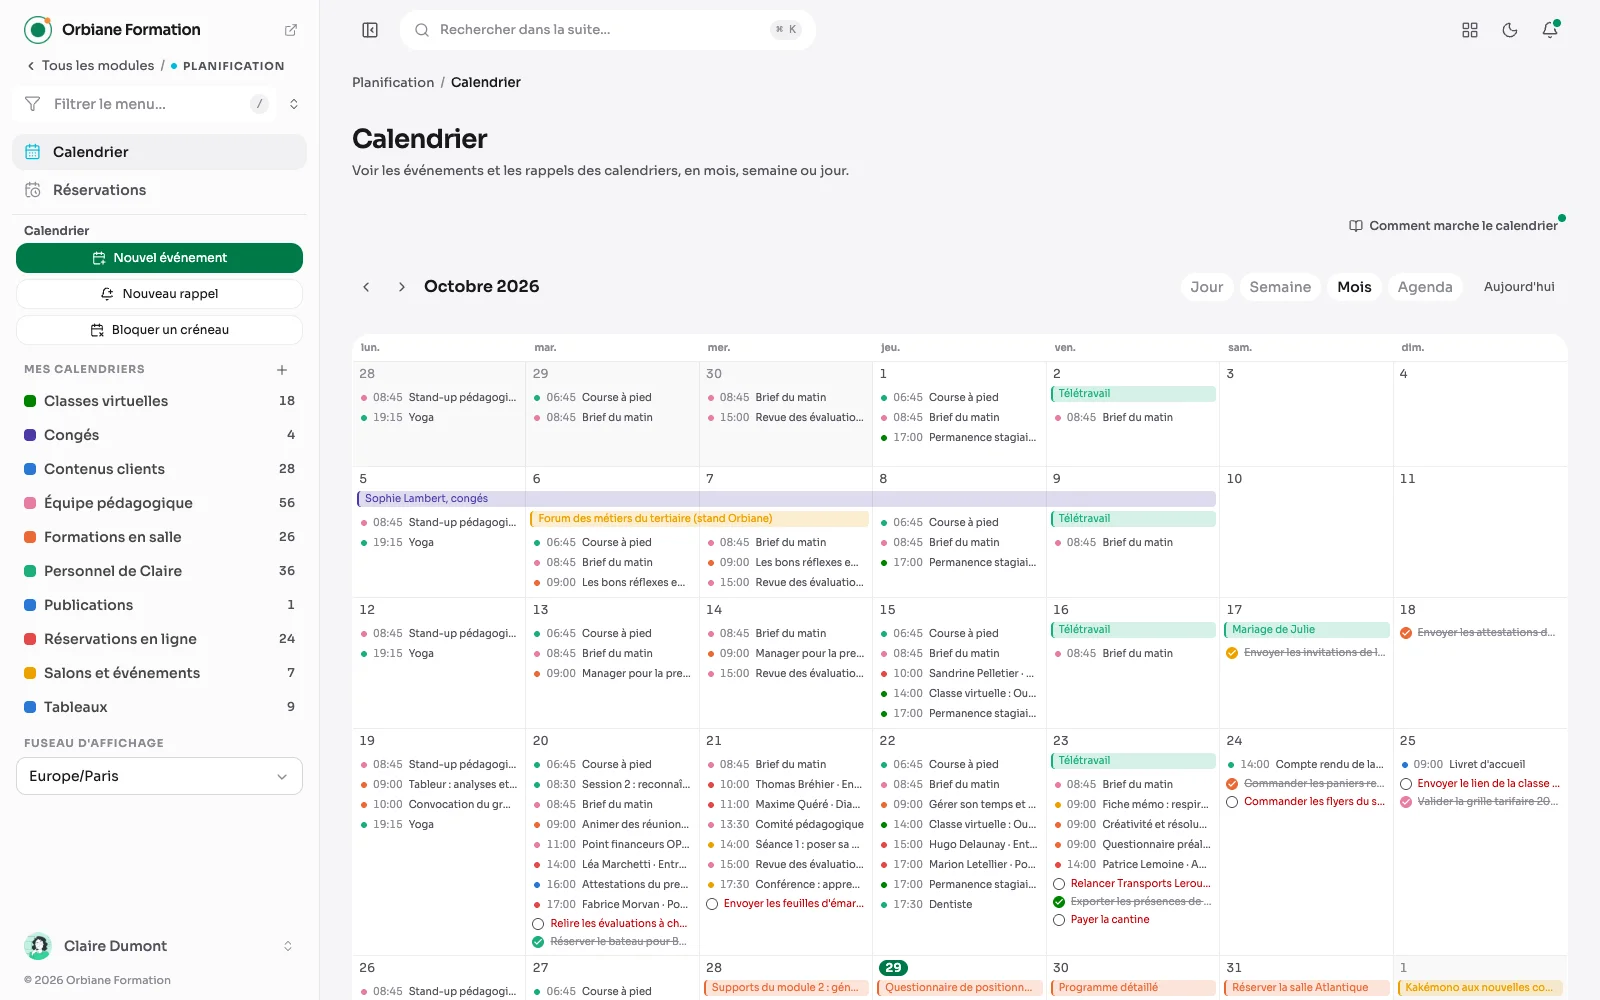Focus the Filtrer le menu input
1600x1000 pixels.
(145, 104)
